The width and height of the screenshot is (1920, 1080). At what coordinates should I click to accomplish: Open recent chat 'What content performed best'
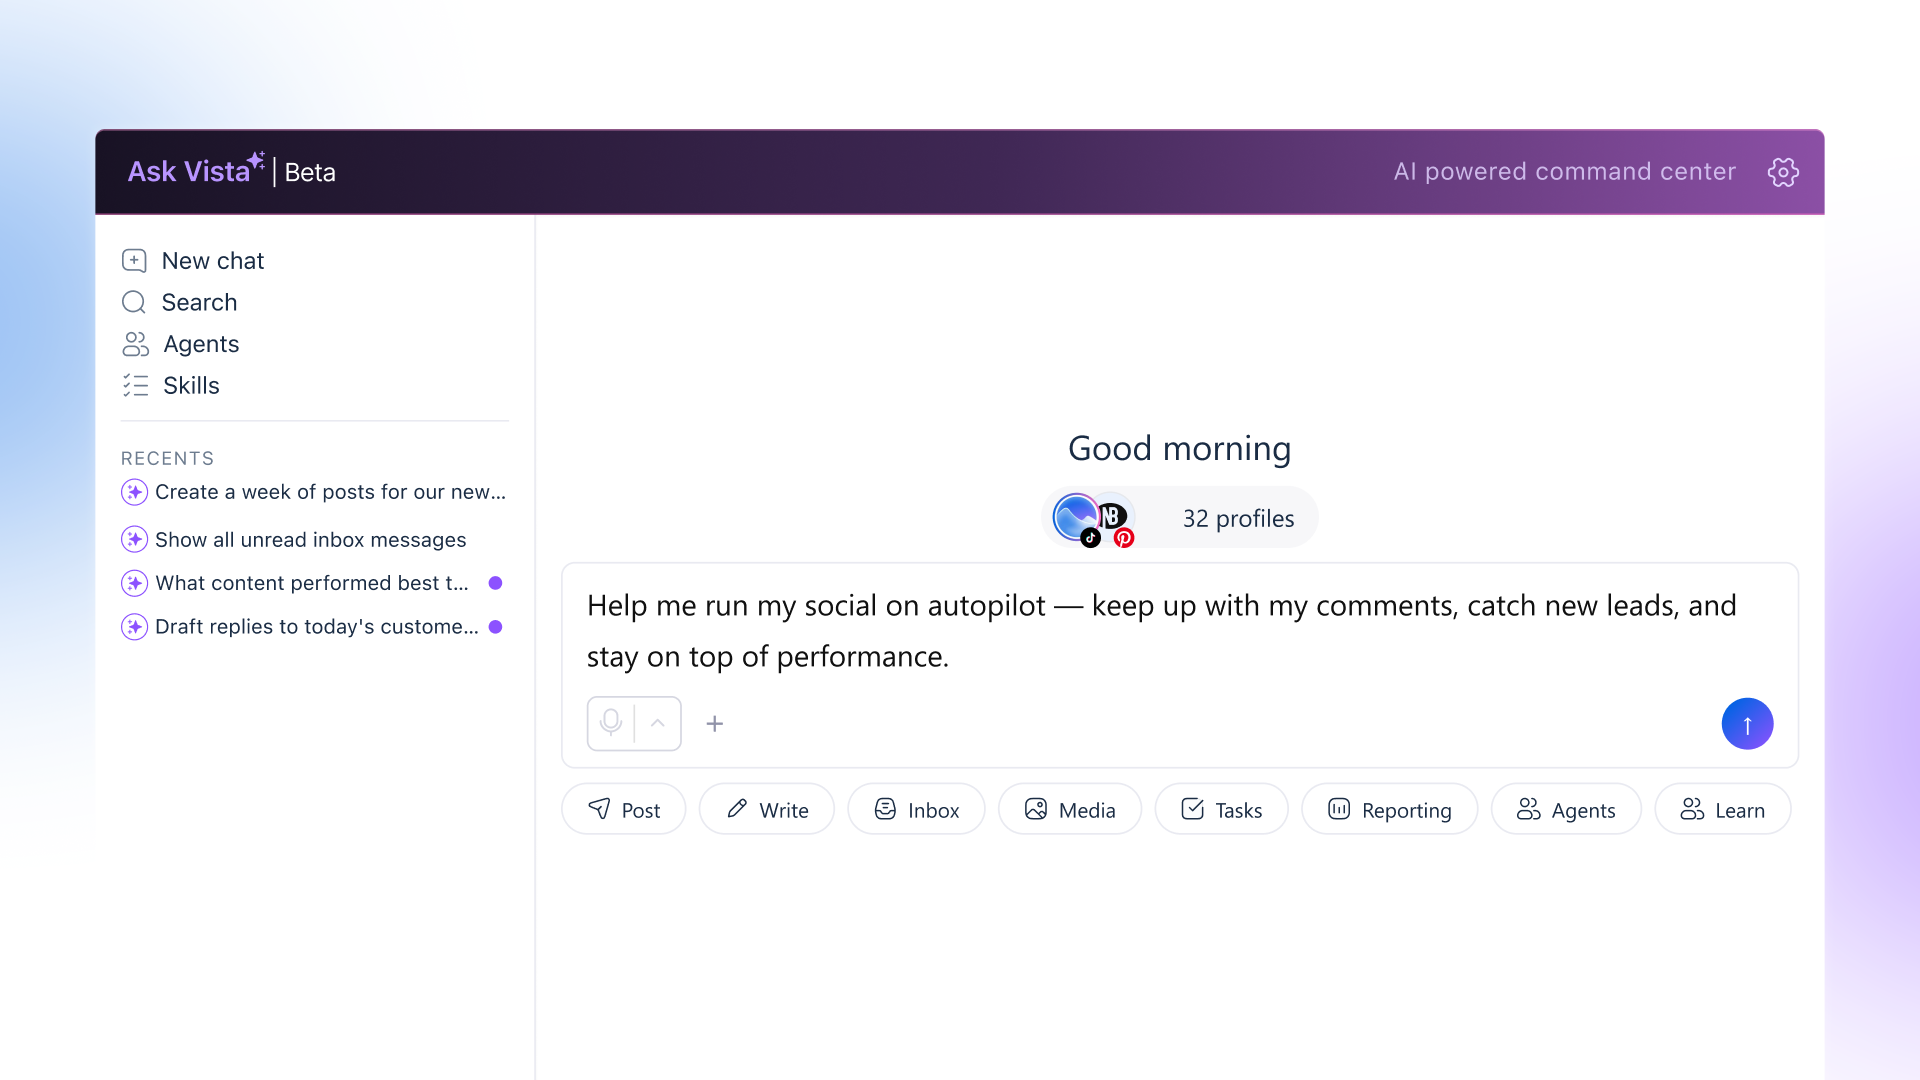click(x=312, y=583)
